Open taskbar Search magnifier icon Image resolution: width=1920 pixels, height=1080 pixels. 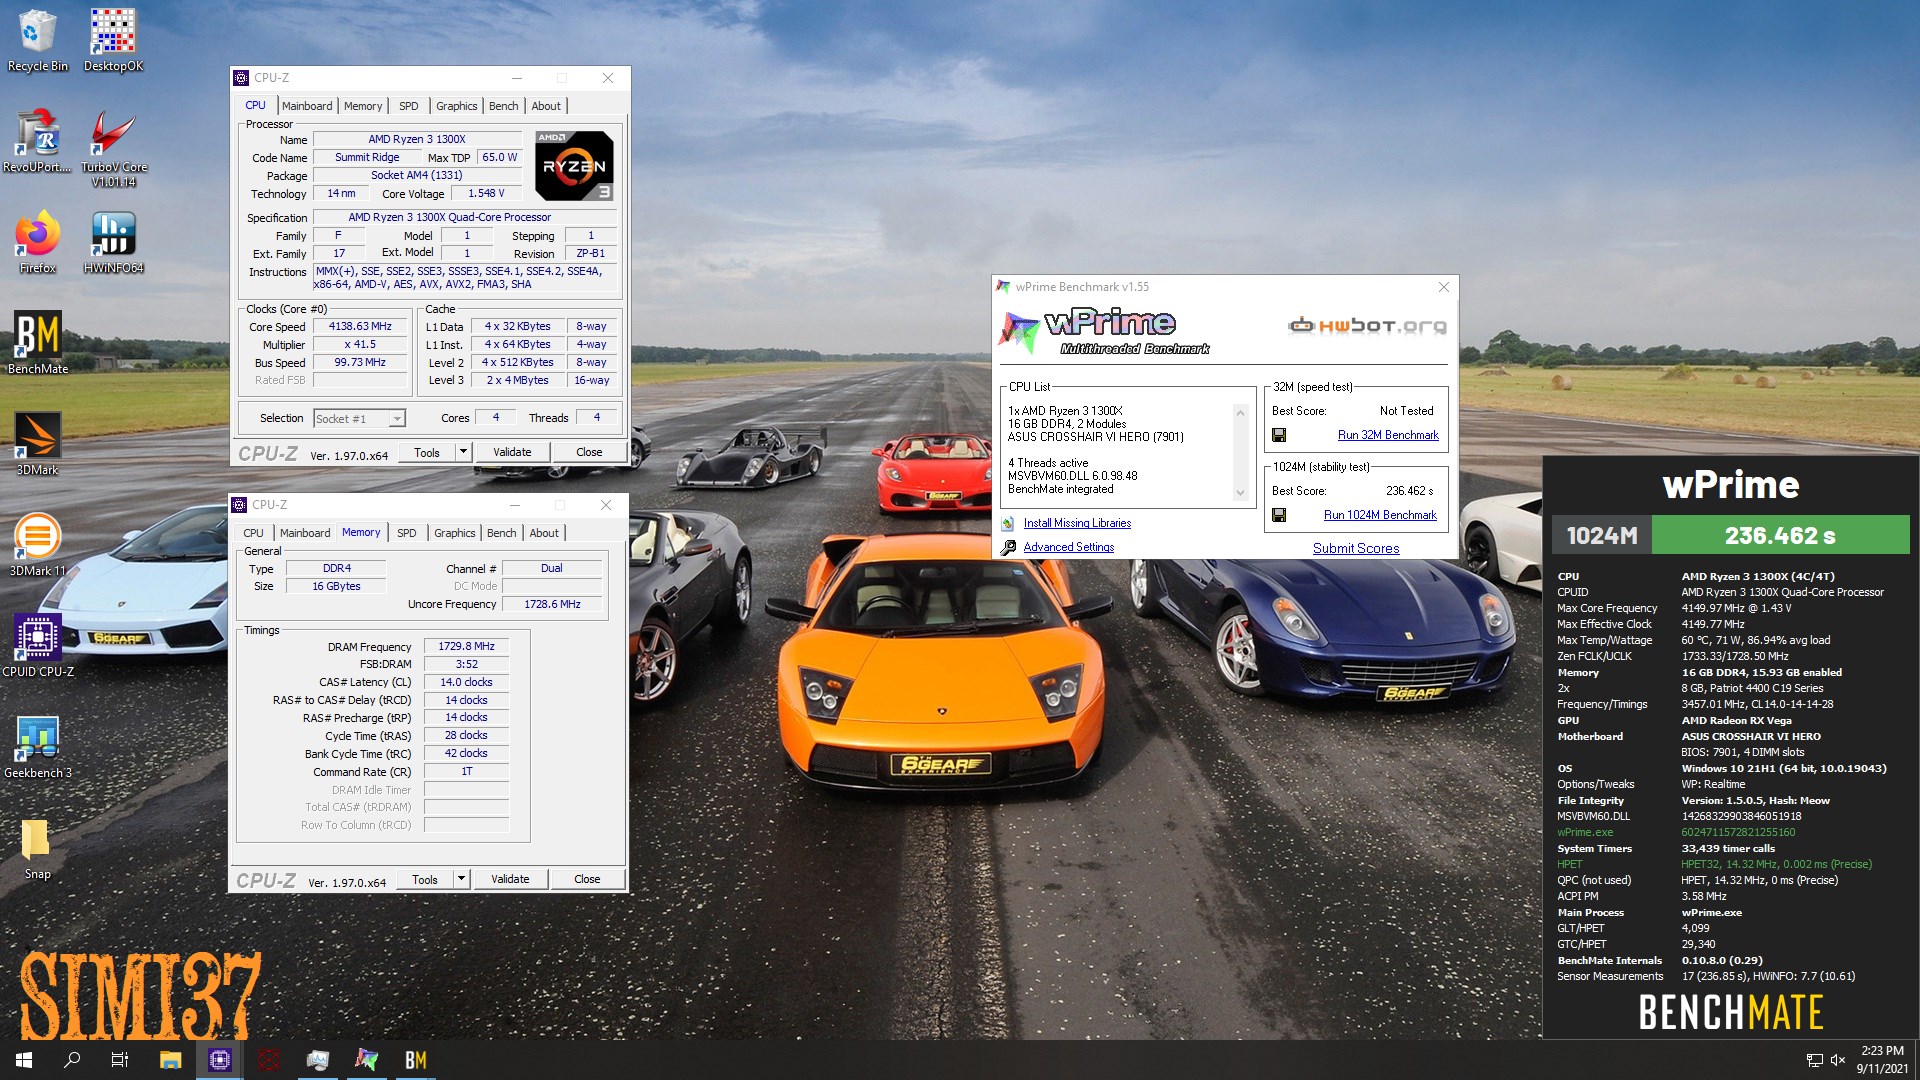(x=72, y=1060)
